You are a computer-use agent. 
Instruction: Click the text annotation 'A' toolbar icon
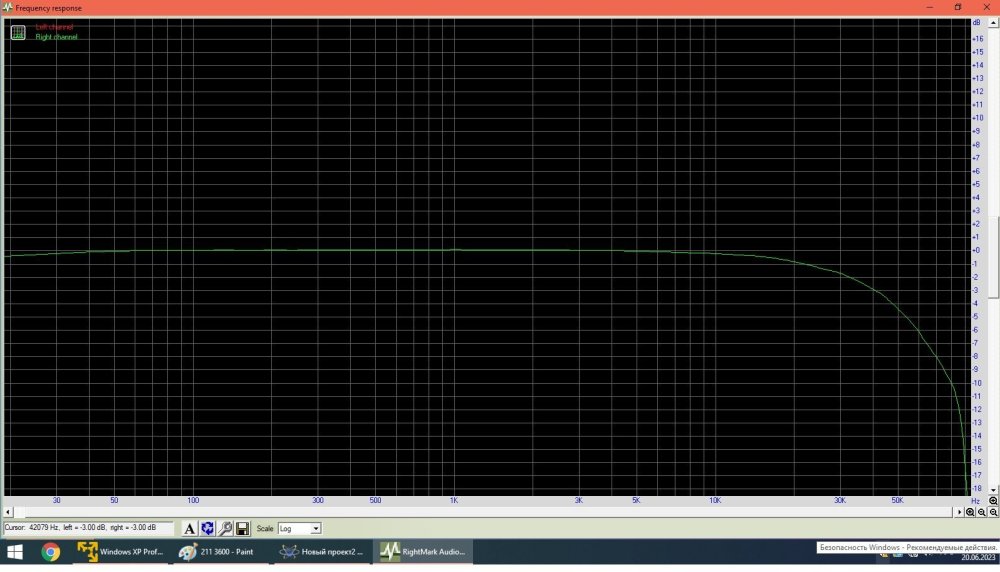(190, 528)
